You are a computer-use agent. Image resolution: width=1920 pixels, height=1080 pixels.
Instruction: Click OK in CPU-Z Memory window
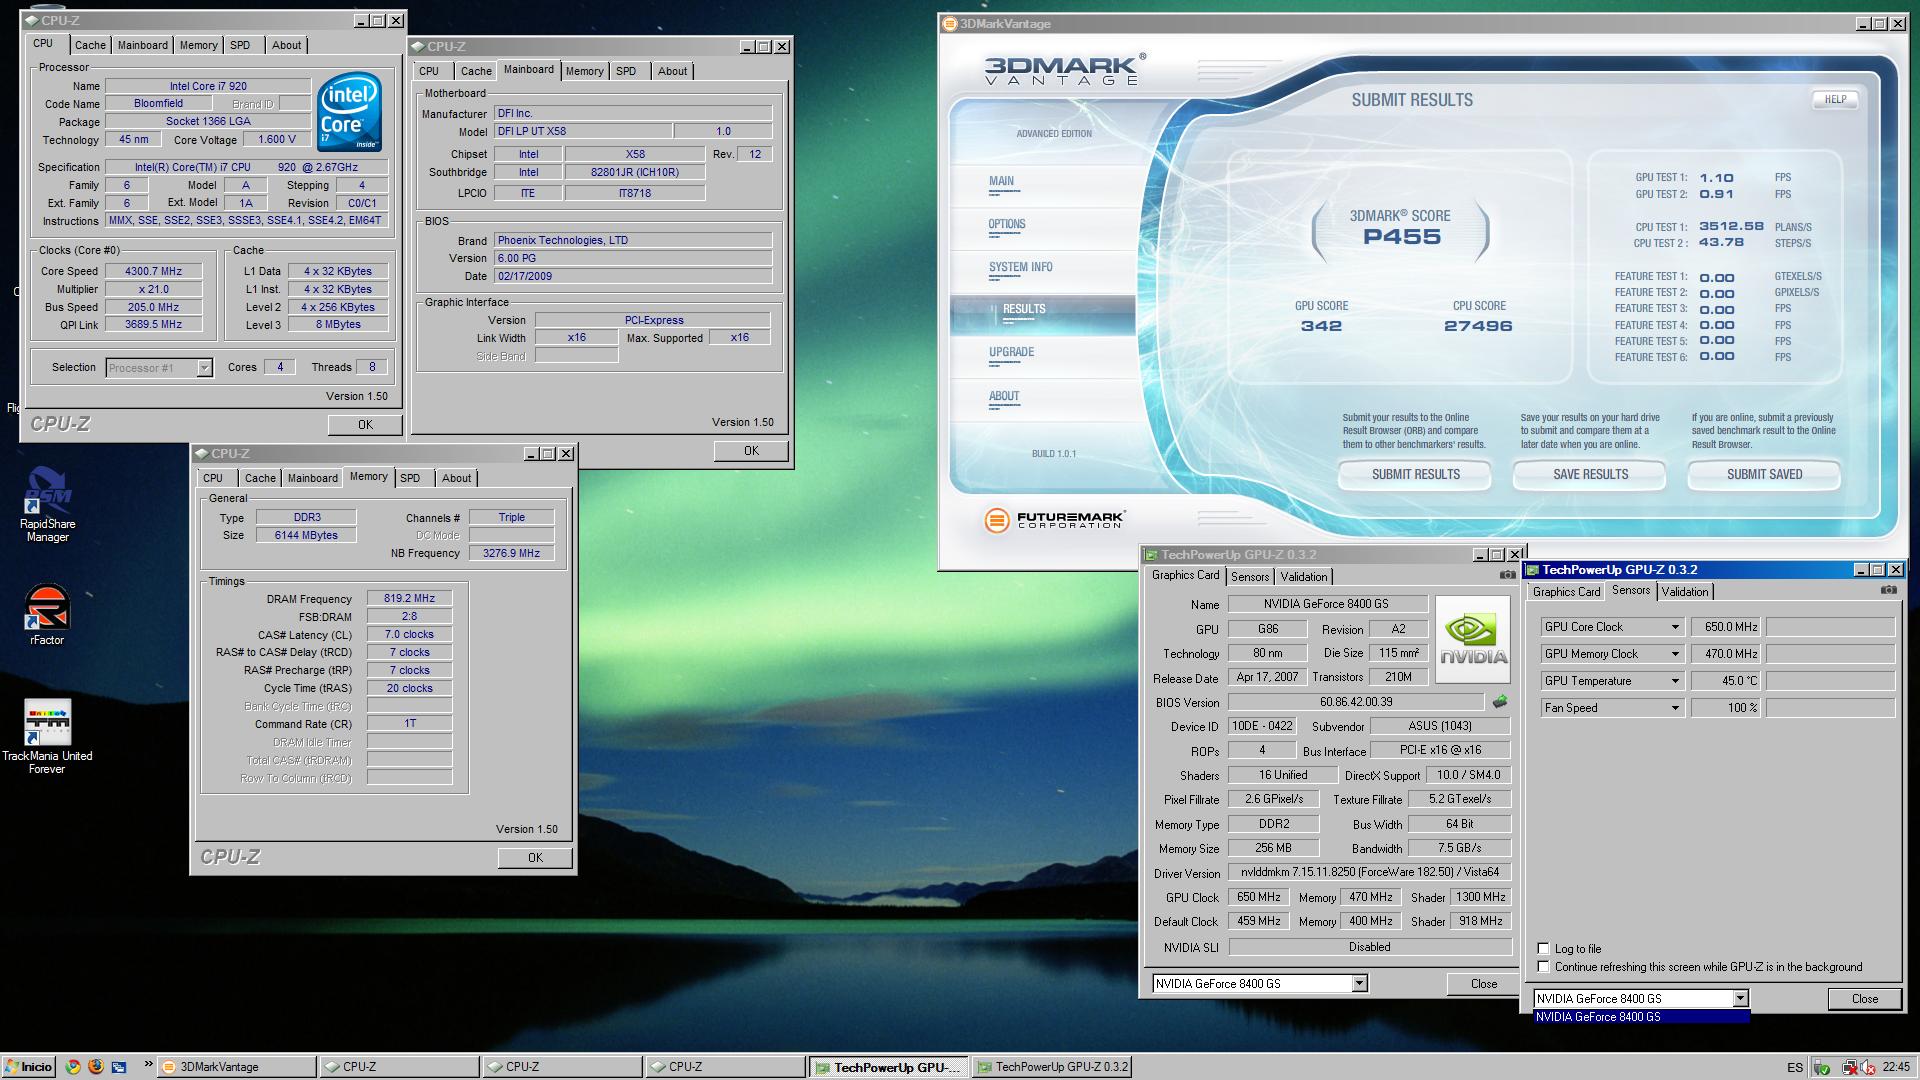pos(535,858)
